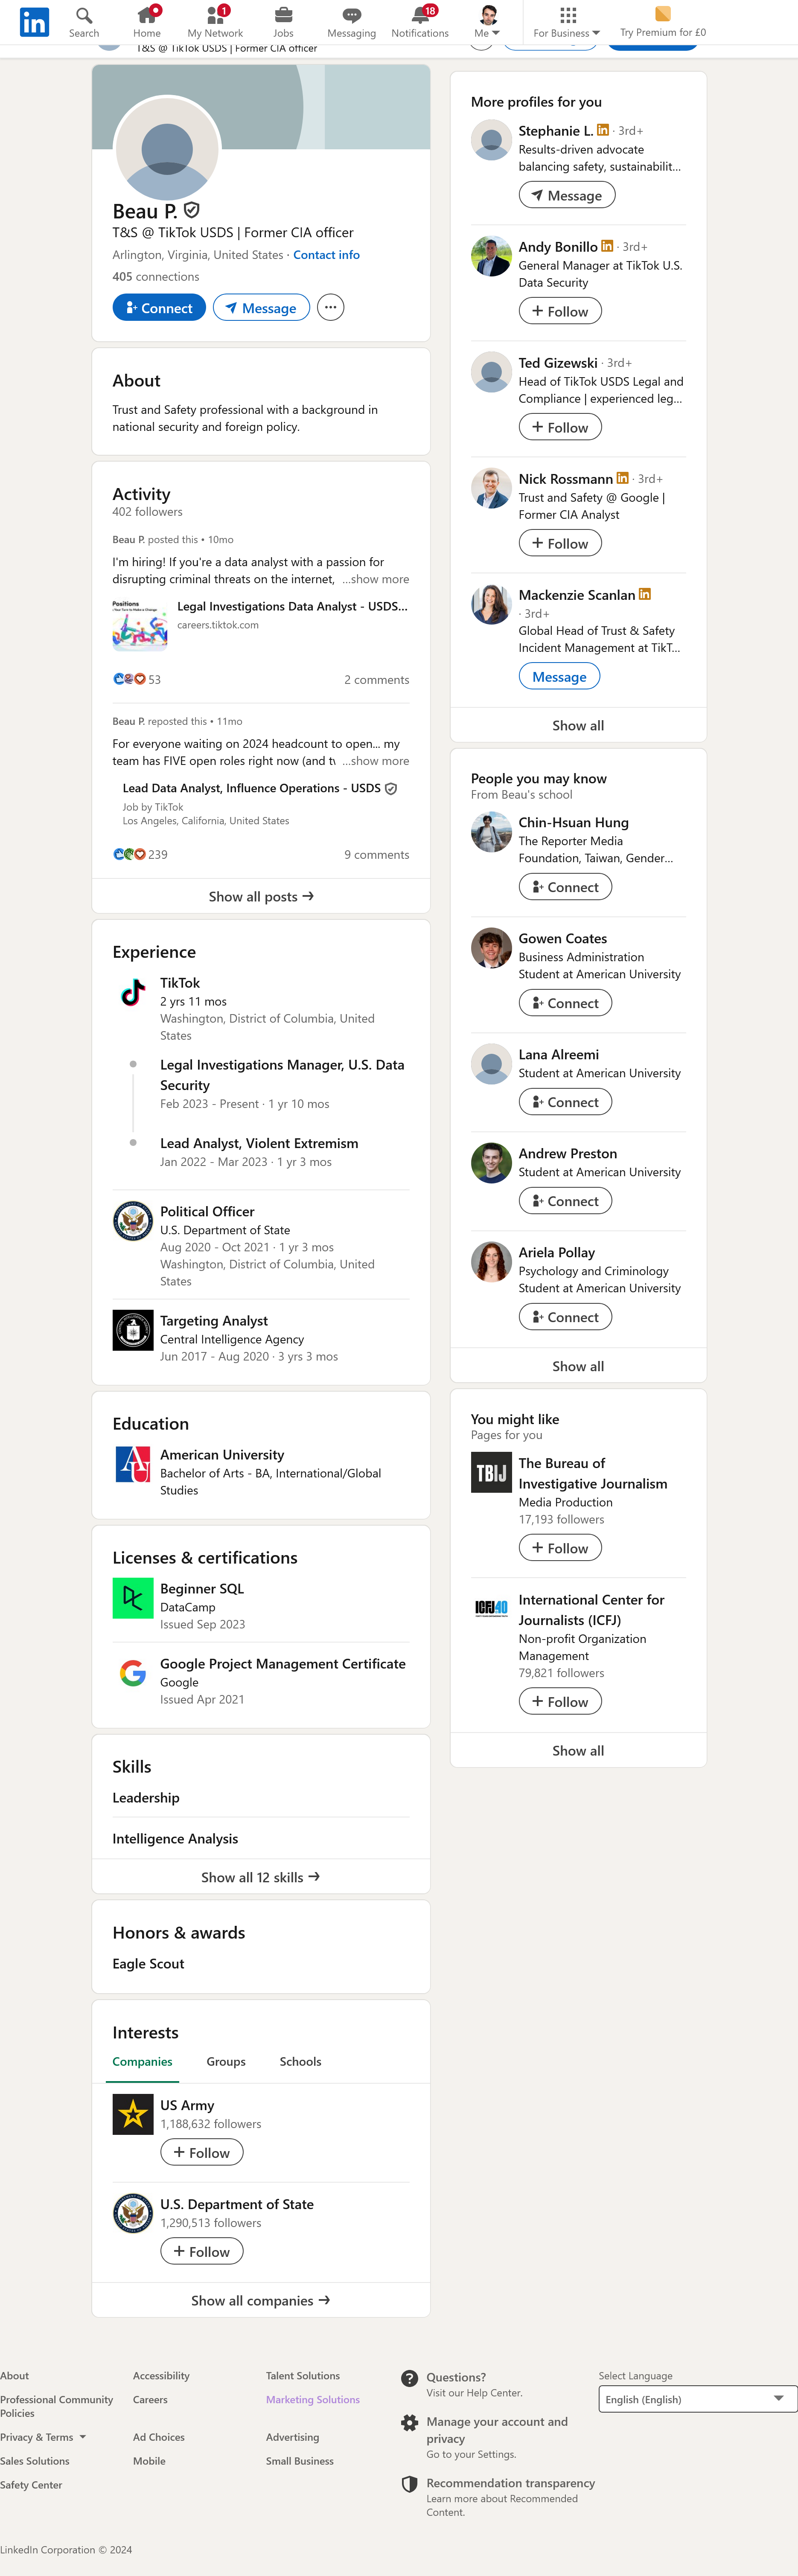Open the Jobs briefcase icon

click(284, 15)
